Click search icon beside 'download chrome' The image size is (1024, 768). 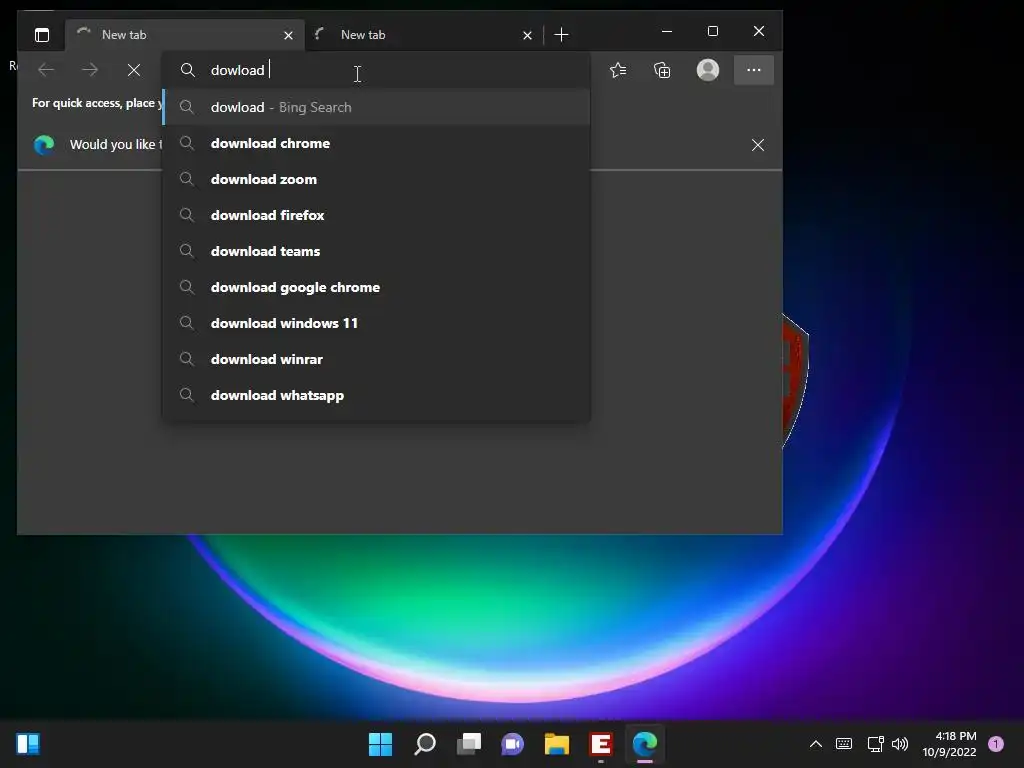pos(187,143)
